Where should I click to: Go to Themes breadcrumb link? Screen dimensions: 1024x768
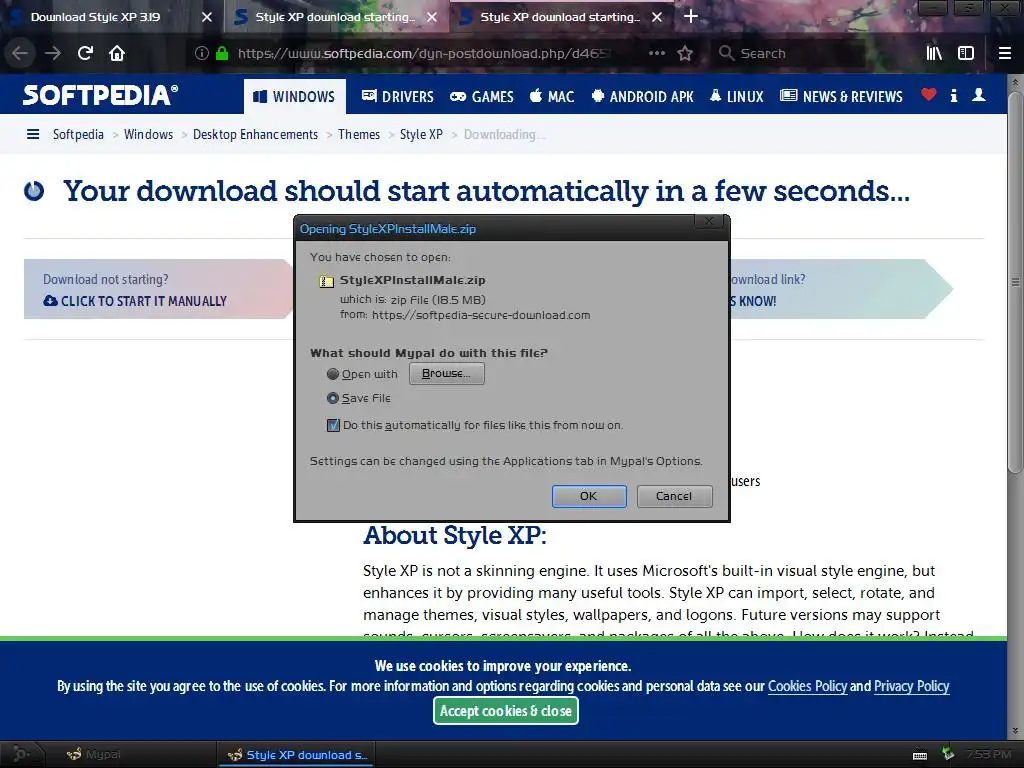(359, 135)
